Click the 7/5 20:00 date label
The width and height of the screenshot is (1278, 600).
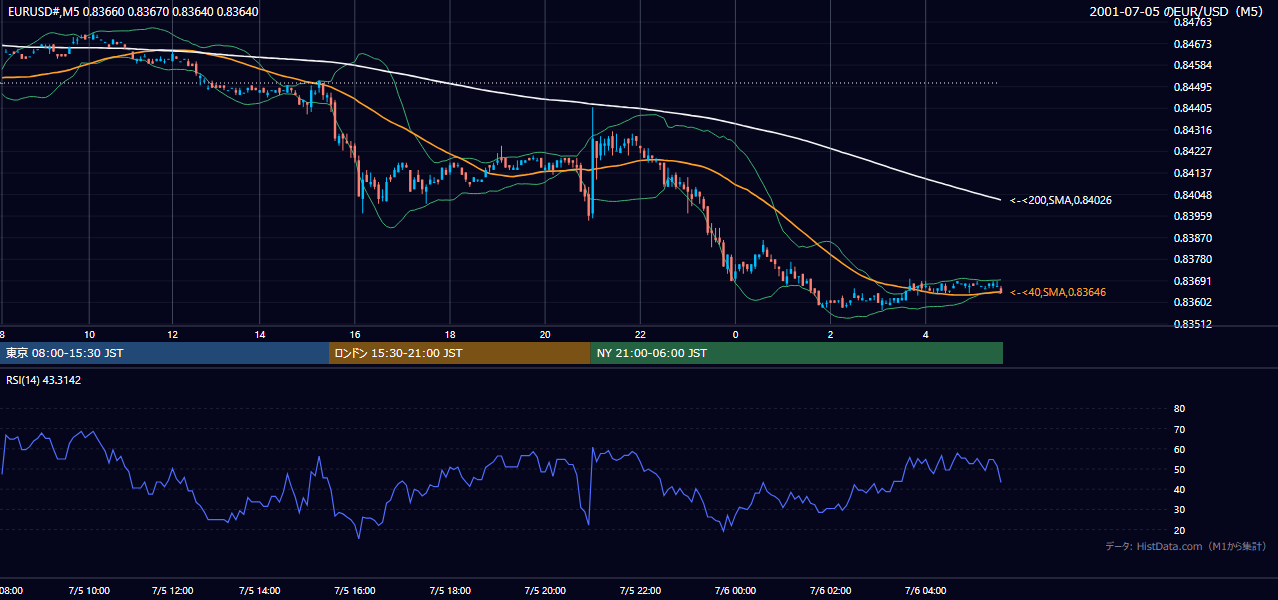coord(545,590)
